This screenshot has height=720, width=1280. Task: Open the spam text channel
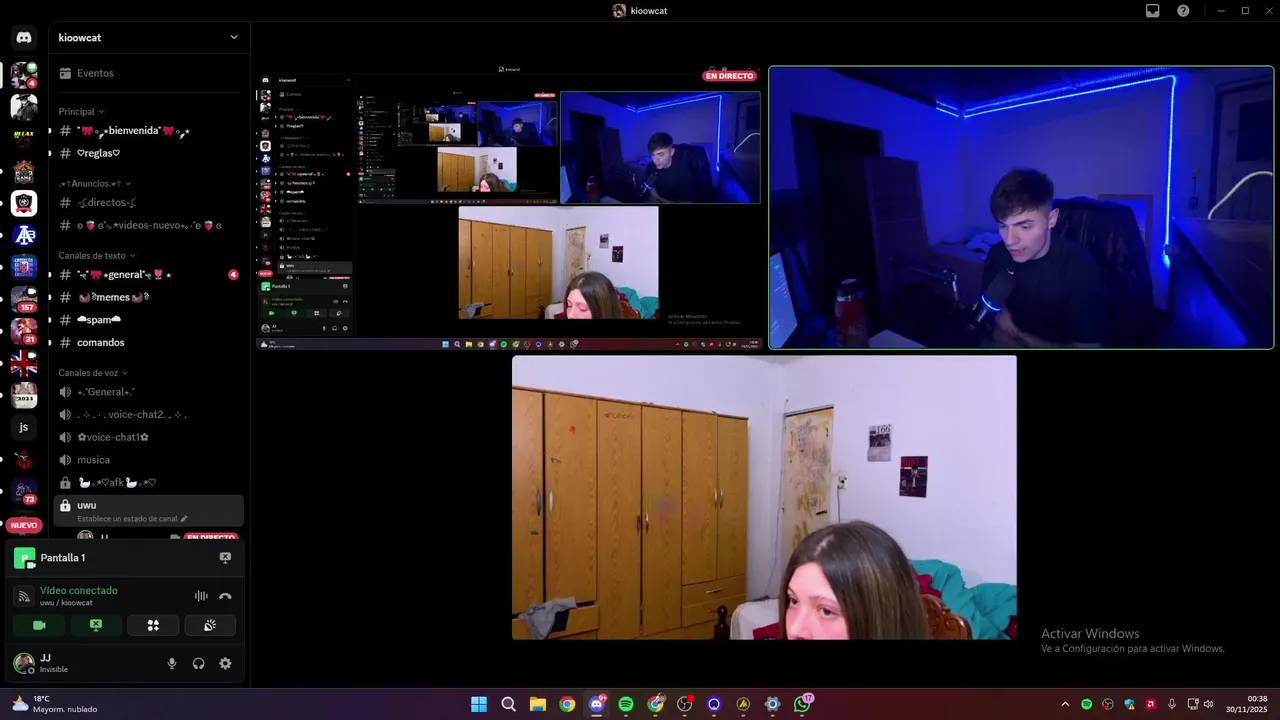pos(149,320)
